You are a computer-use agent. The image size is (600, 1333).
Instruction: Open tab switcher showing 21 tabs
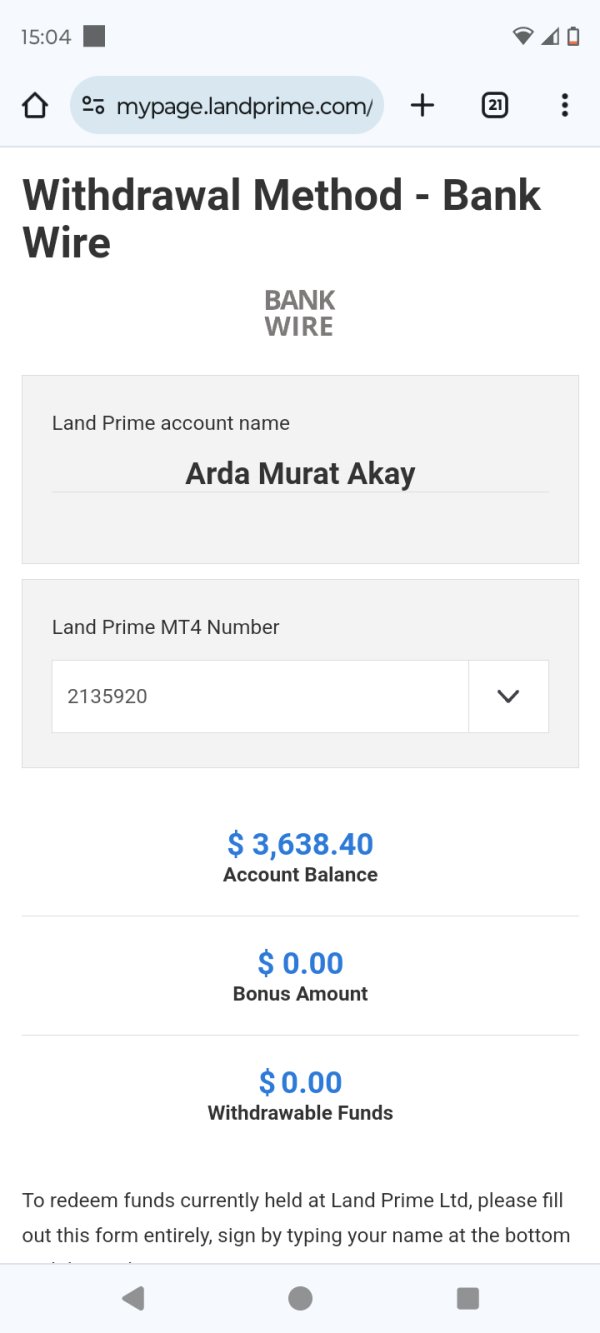tap(494, 105)
